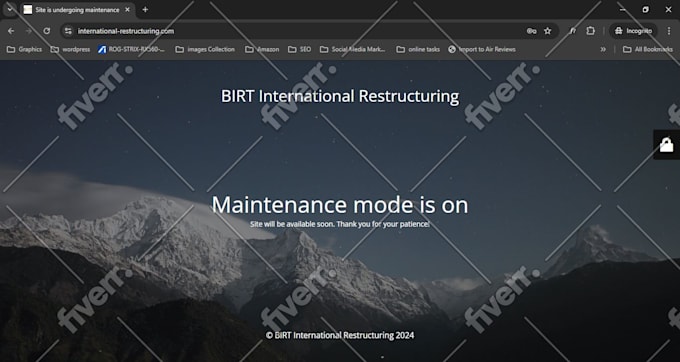This screenshot has height=362, width=680.
Task: Click the extension icon left of Extensions
Action: [x=573, y=31]
